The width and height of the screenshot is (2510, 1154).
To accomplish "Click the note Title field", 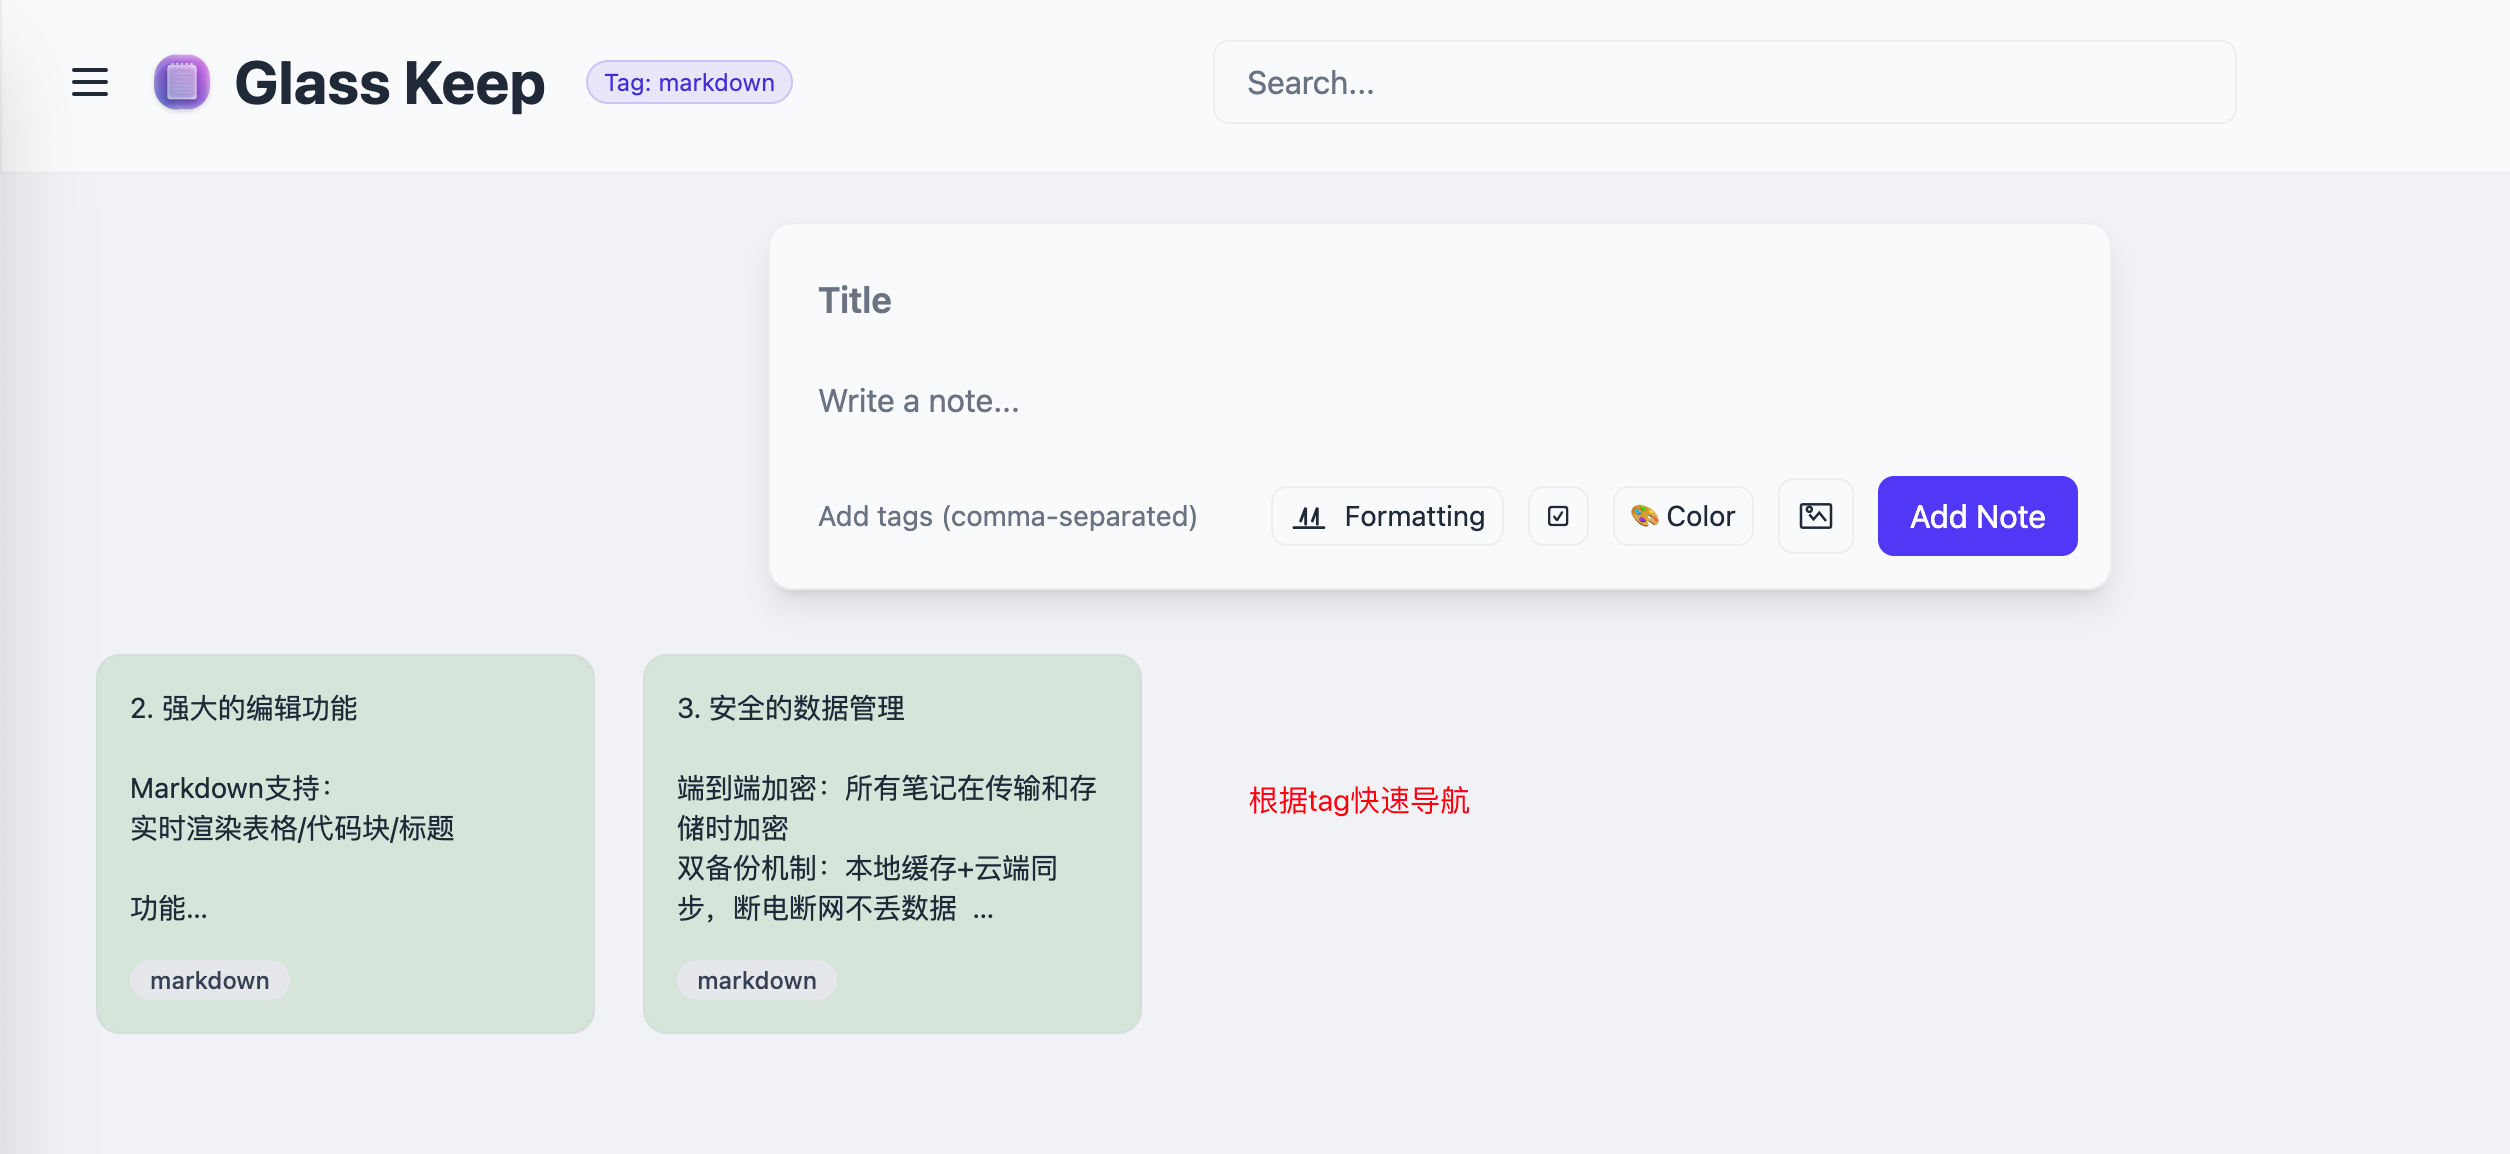I will pyautogui.click(x=1439, y=300).
